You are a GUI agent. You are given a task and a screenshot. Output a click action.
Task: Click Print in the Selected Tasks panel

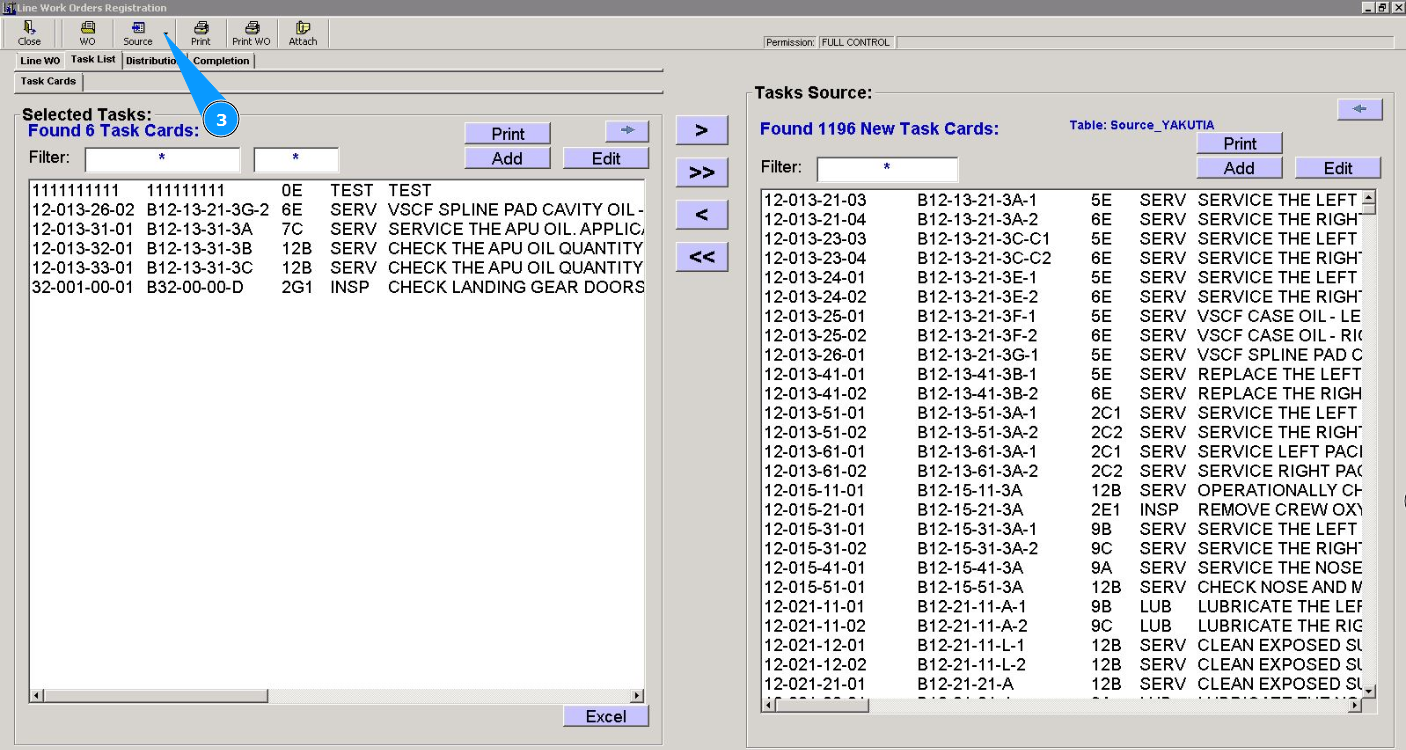pyautogui.click(x=508, y=134)
